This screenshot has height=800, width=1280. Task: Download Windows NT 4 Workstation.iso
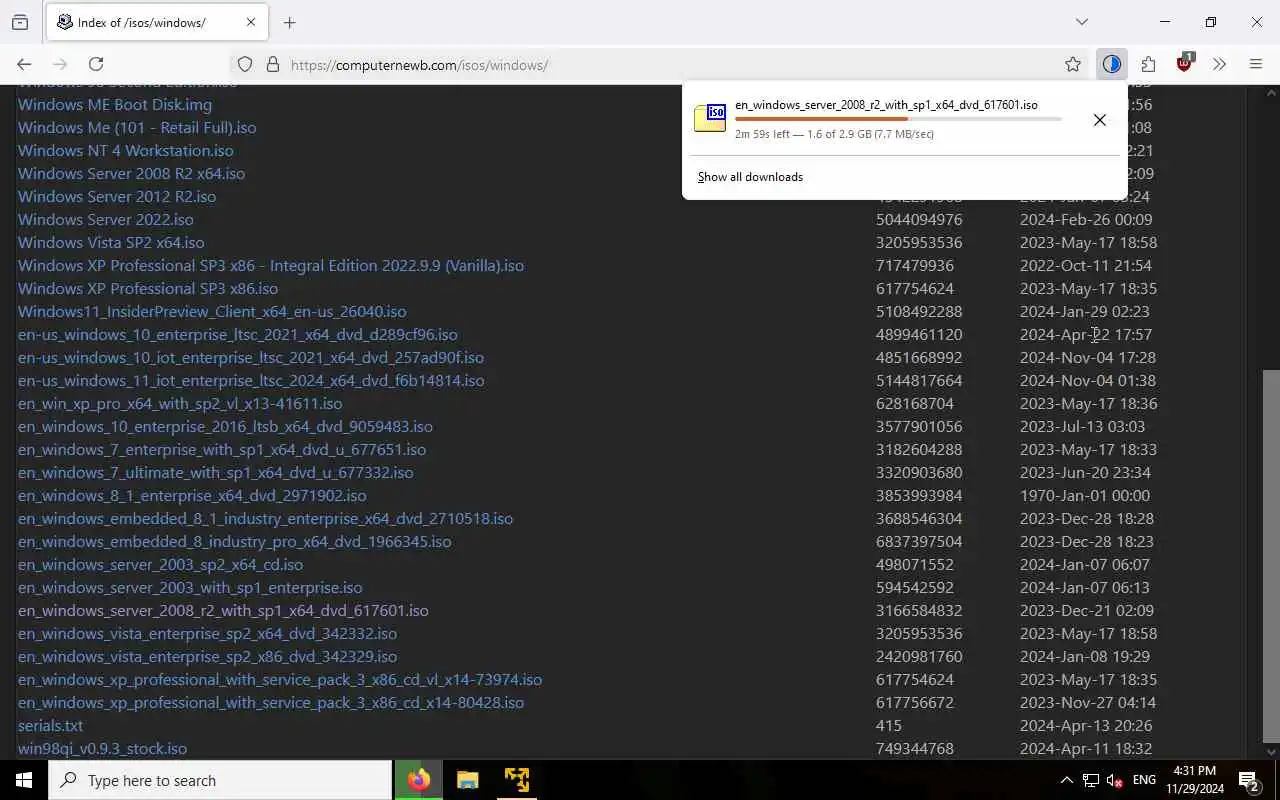pyautogui.click(x=126, y=150)
